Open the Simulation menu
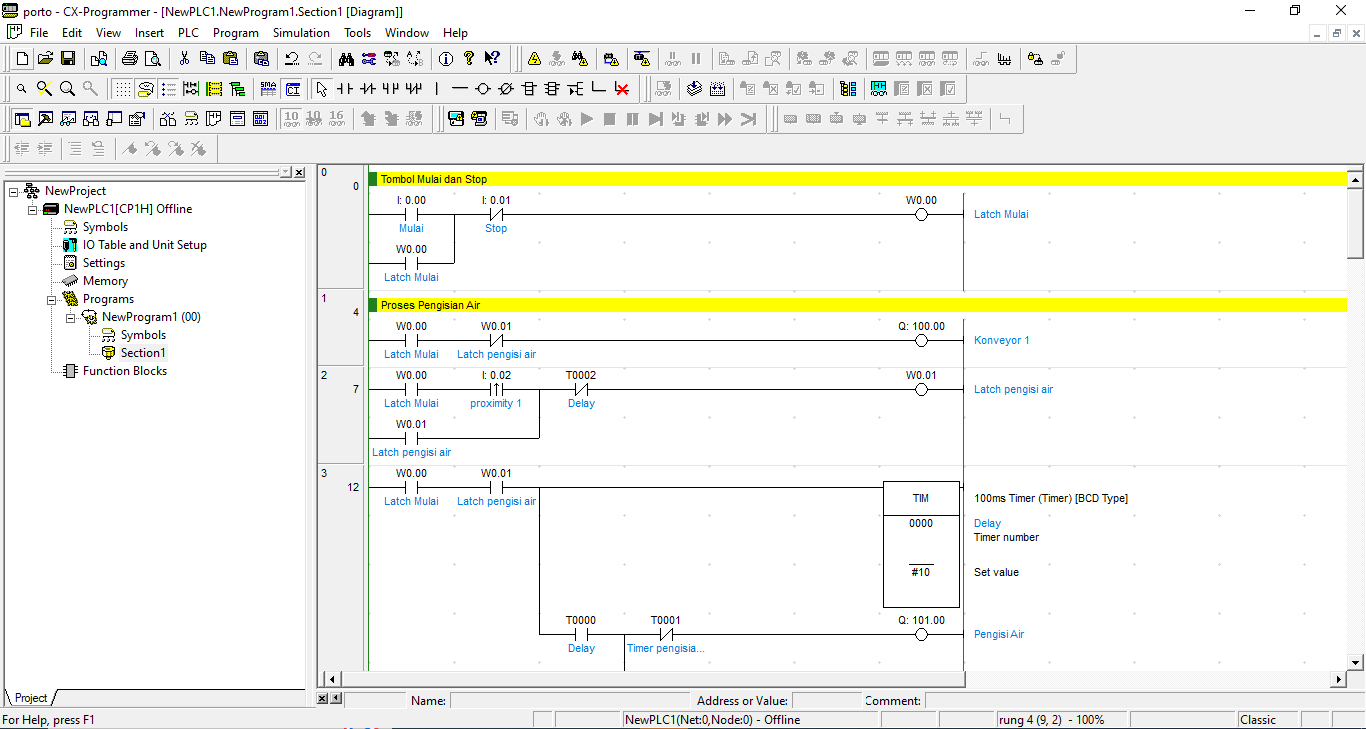 pos(301,33)
